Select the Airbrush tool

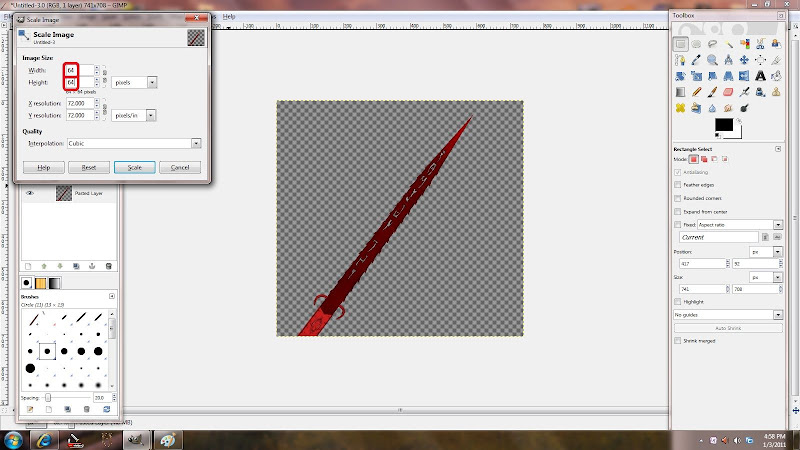point(744,92)
